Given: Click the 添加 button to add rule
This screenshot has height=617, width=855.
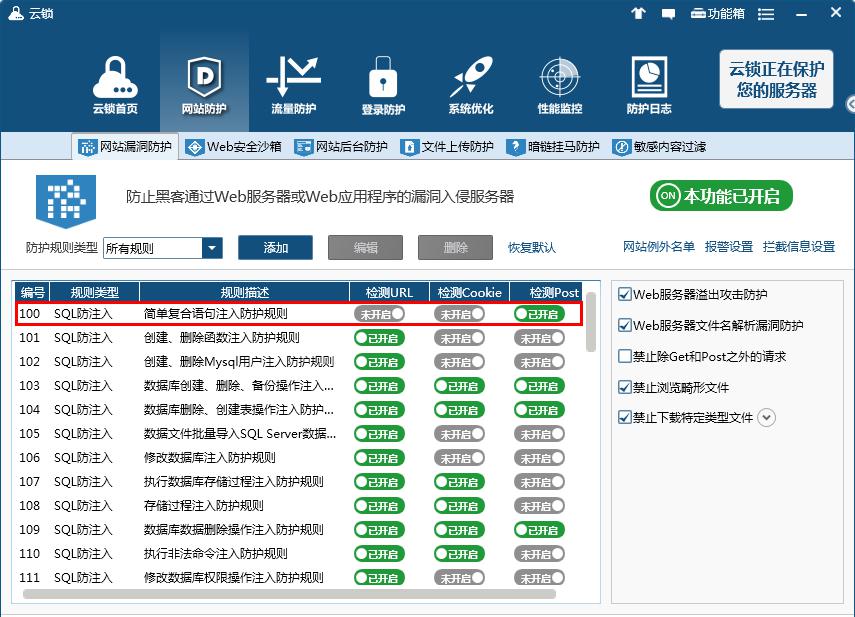Looking at the screenshot, I should [275, 246].
